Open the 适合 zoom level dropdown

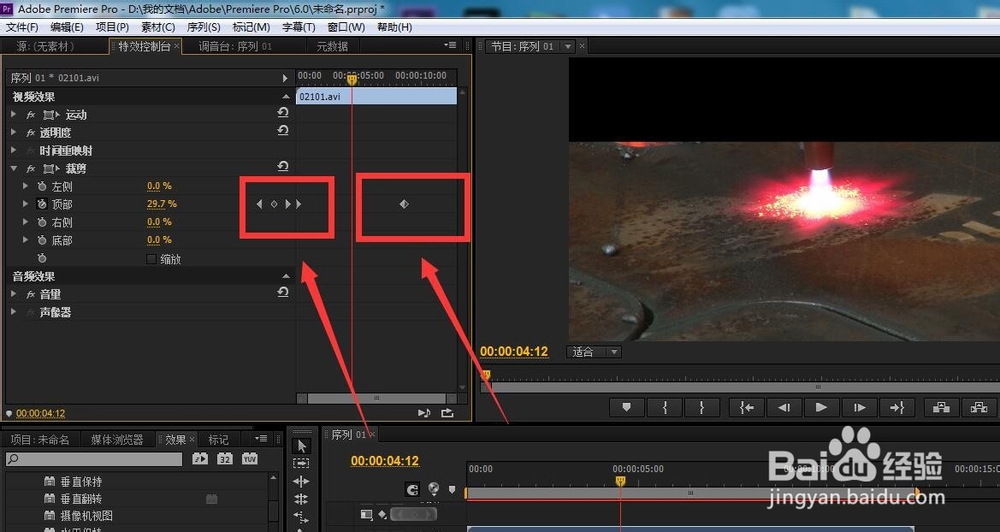click(593, 352)
